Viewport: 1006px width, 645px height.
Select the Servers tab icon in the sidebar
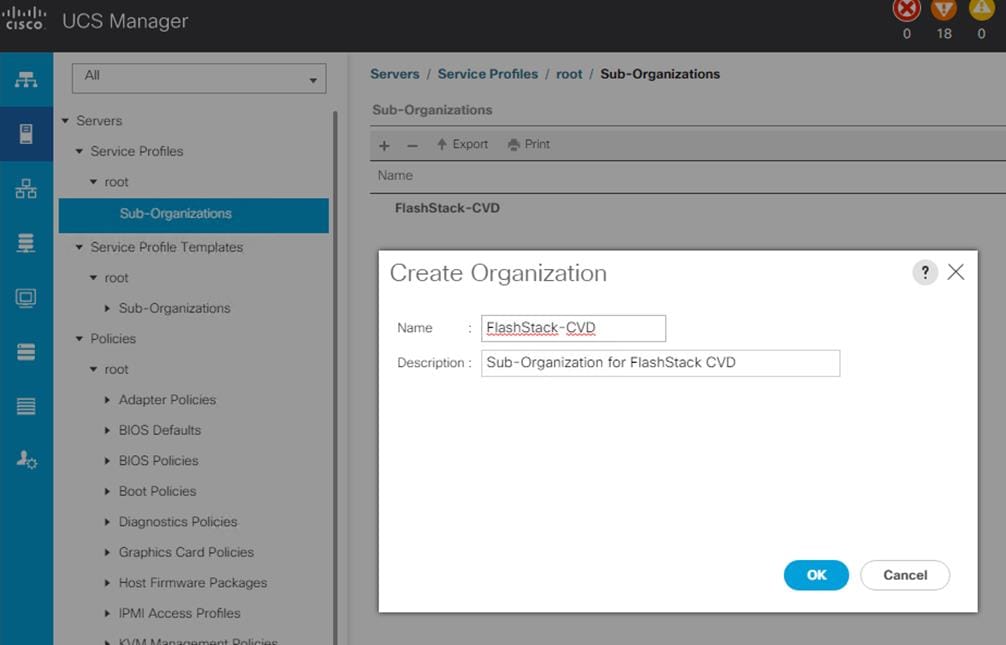(26, 134)
